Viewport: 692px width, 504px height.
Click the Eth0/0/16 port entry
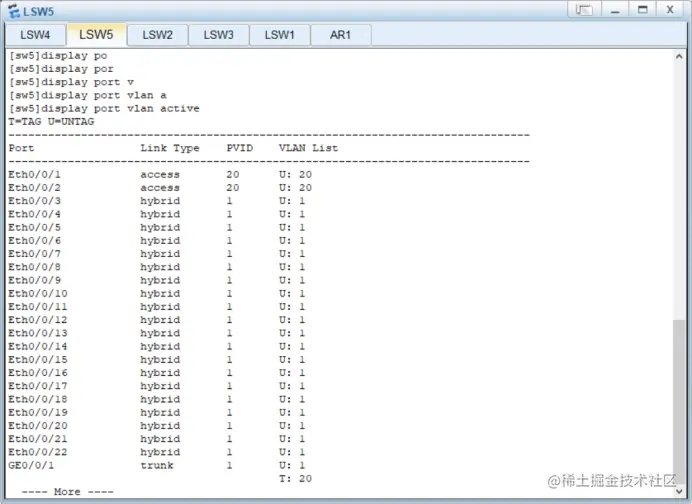click(38, 373)
